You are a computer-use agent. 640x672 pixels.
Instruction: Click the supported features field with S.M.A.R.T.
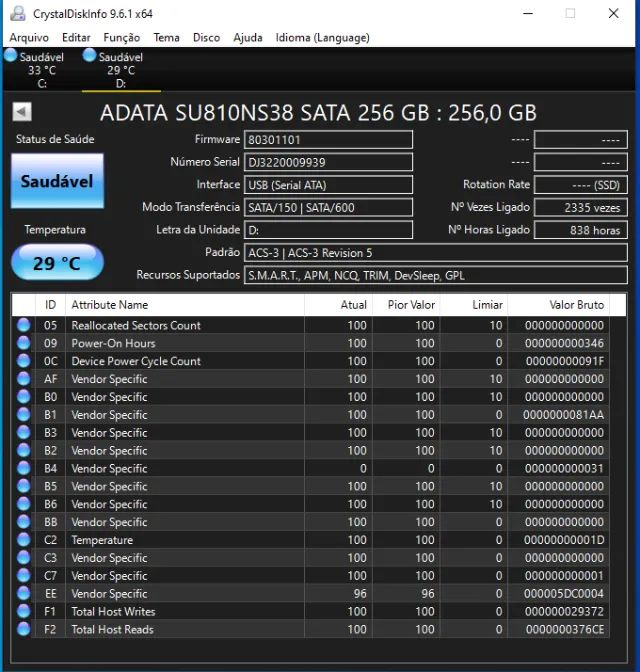pyautogui.click(x=436, y=276)
